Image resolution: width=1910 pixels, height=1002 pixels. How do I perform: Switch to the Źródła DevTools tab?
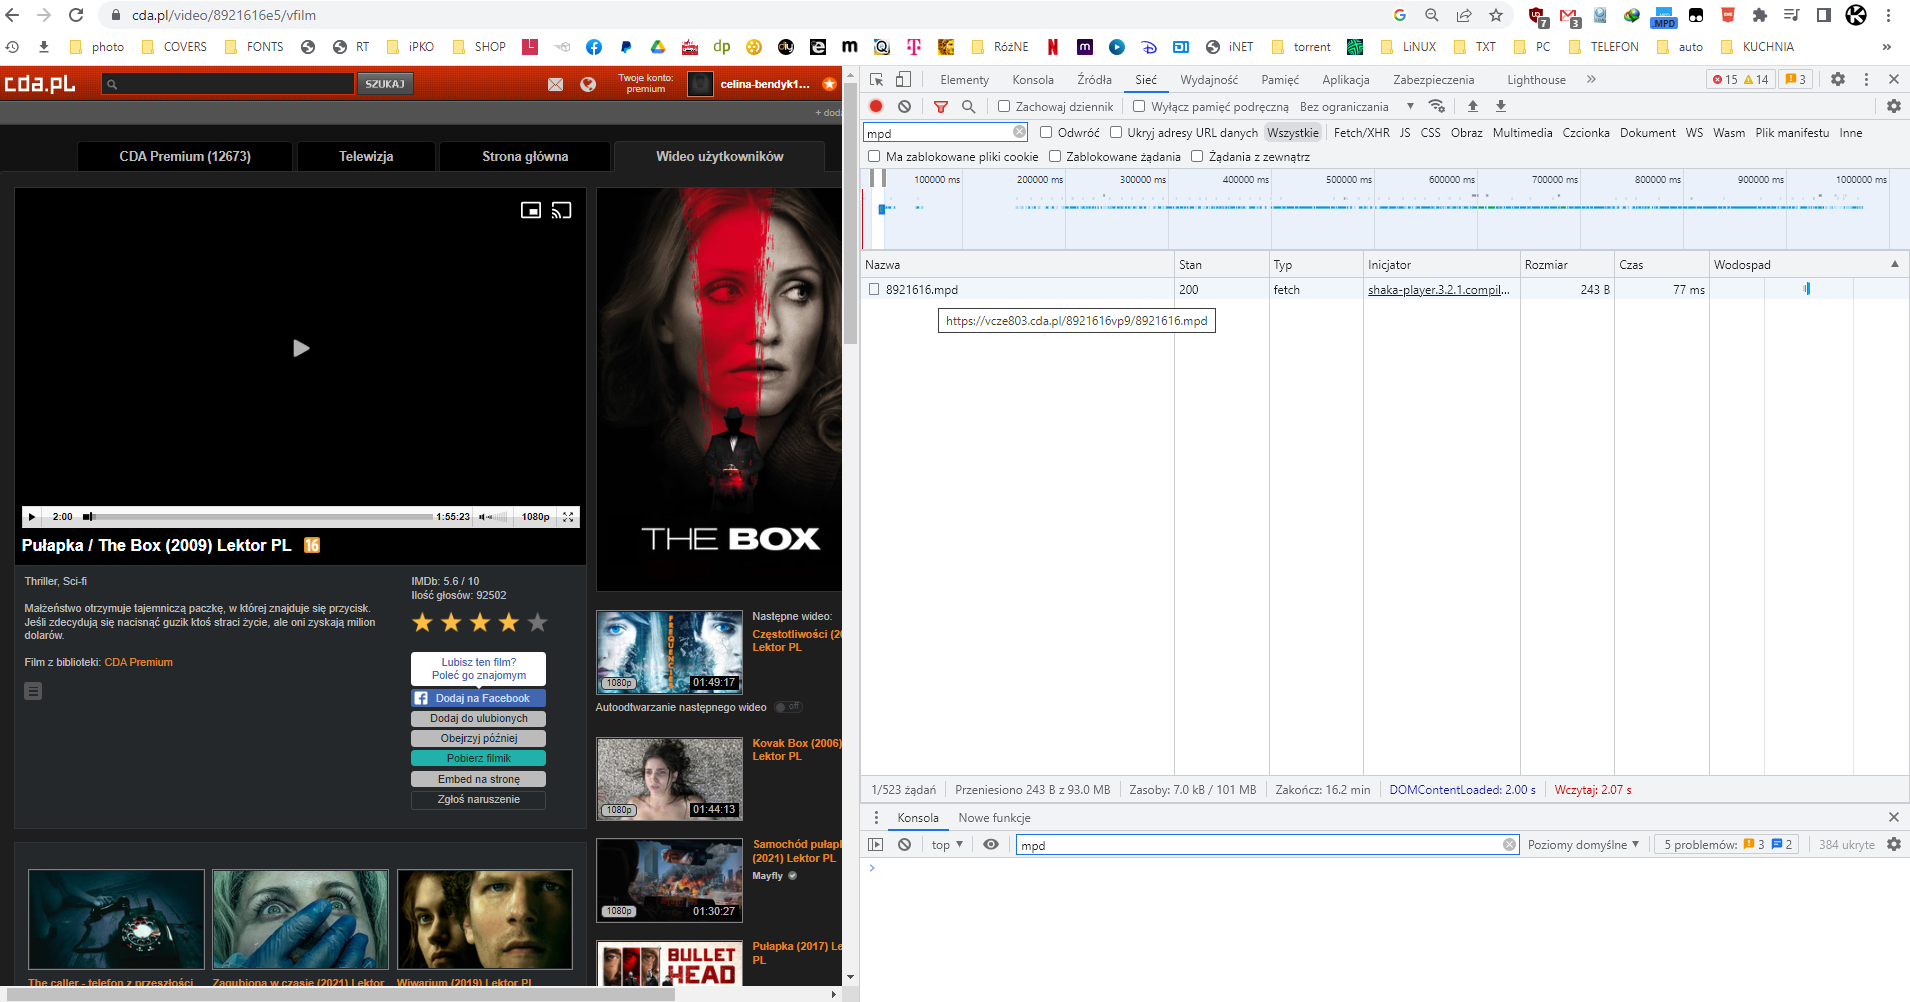click(1094, 80)
